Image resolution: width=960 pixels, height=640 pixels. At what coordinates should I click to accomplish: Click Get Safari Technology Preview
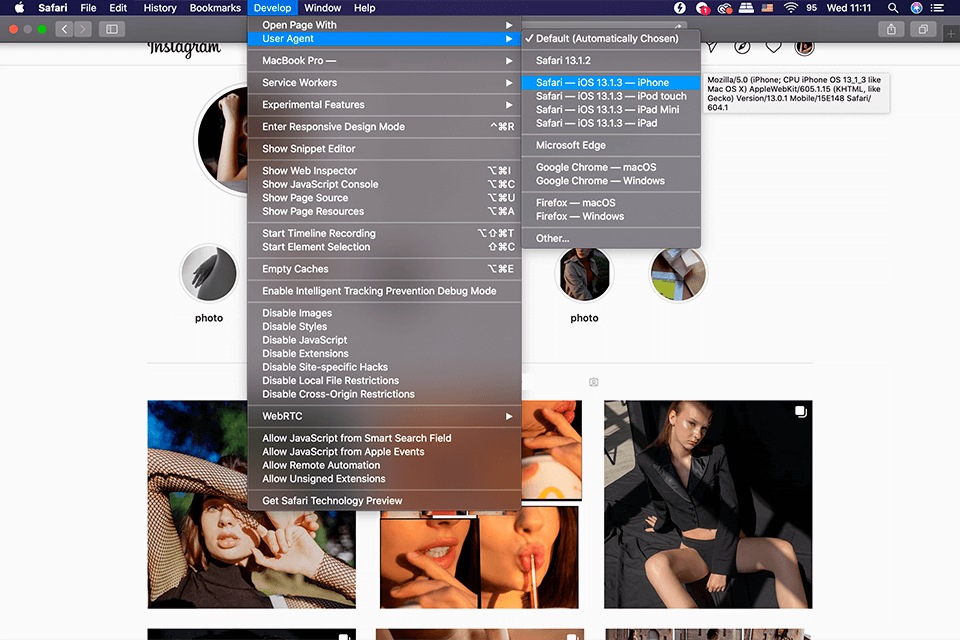click(332, 501)
